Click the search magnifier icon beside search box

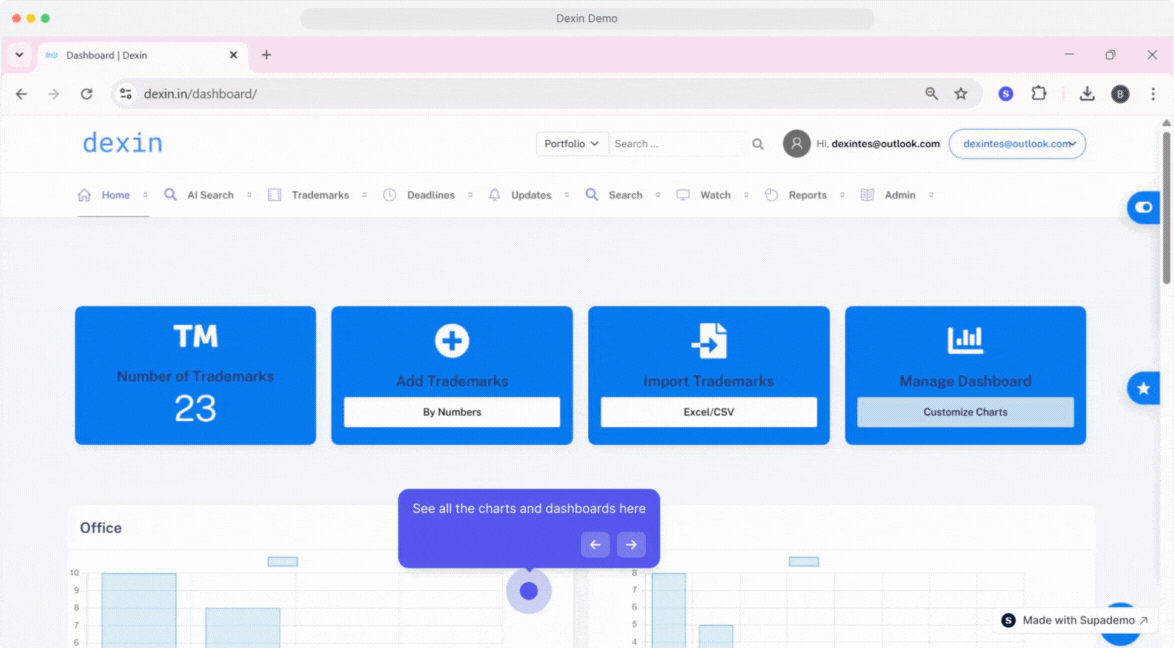(758, 144)
